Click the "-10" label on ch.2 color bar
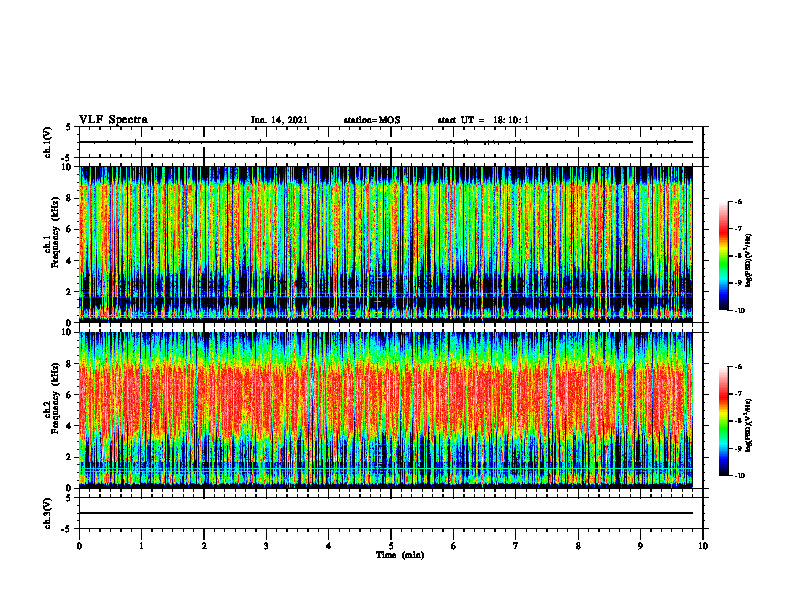This screenshot has height=612, width=792. click(x=739, y=476)
